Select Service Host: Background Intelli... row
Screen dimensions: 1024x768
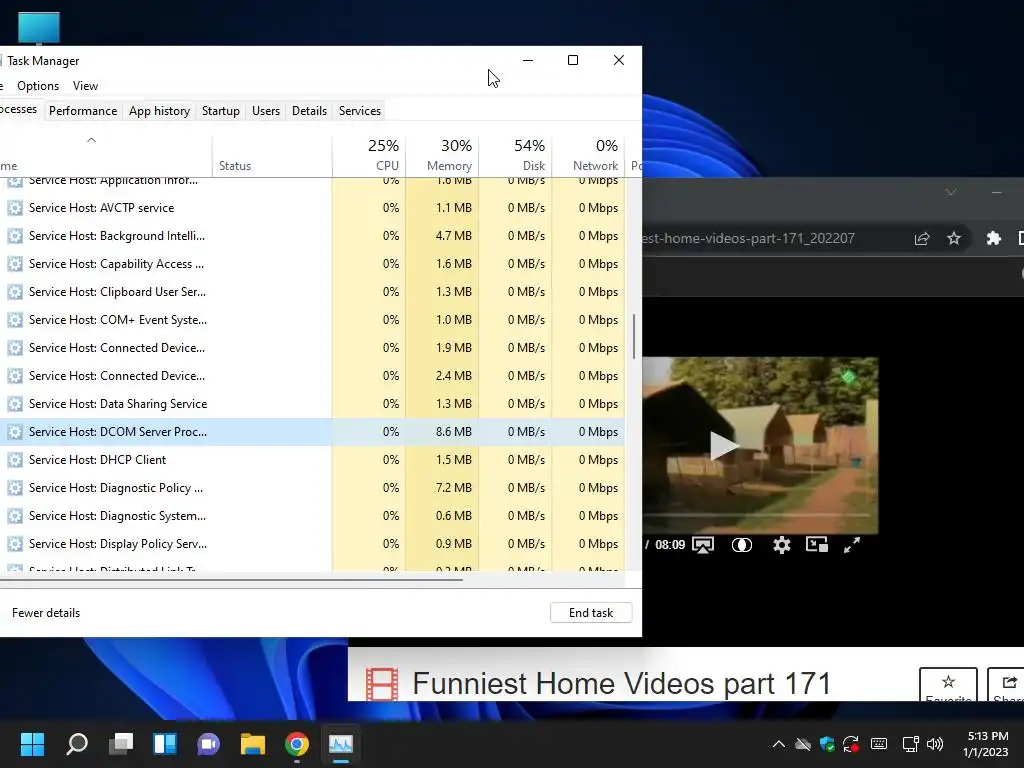click(312, 236)
